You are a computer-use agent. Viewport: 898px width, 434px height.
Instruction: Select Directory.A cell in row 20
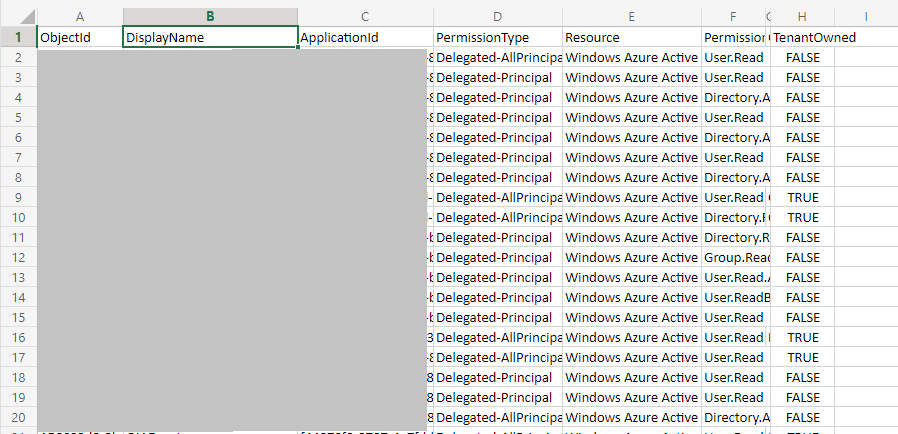pos(734,417)
